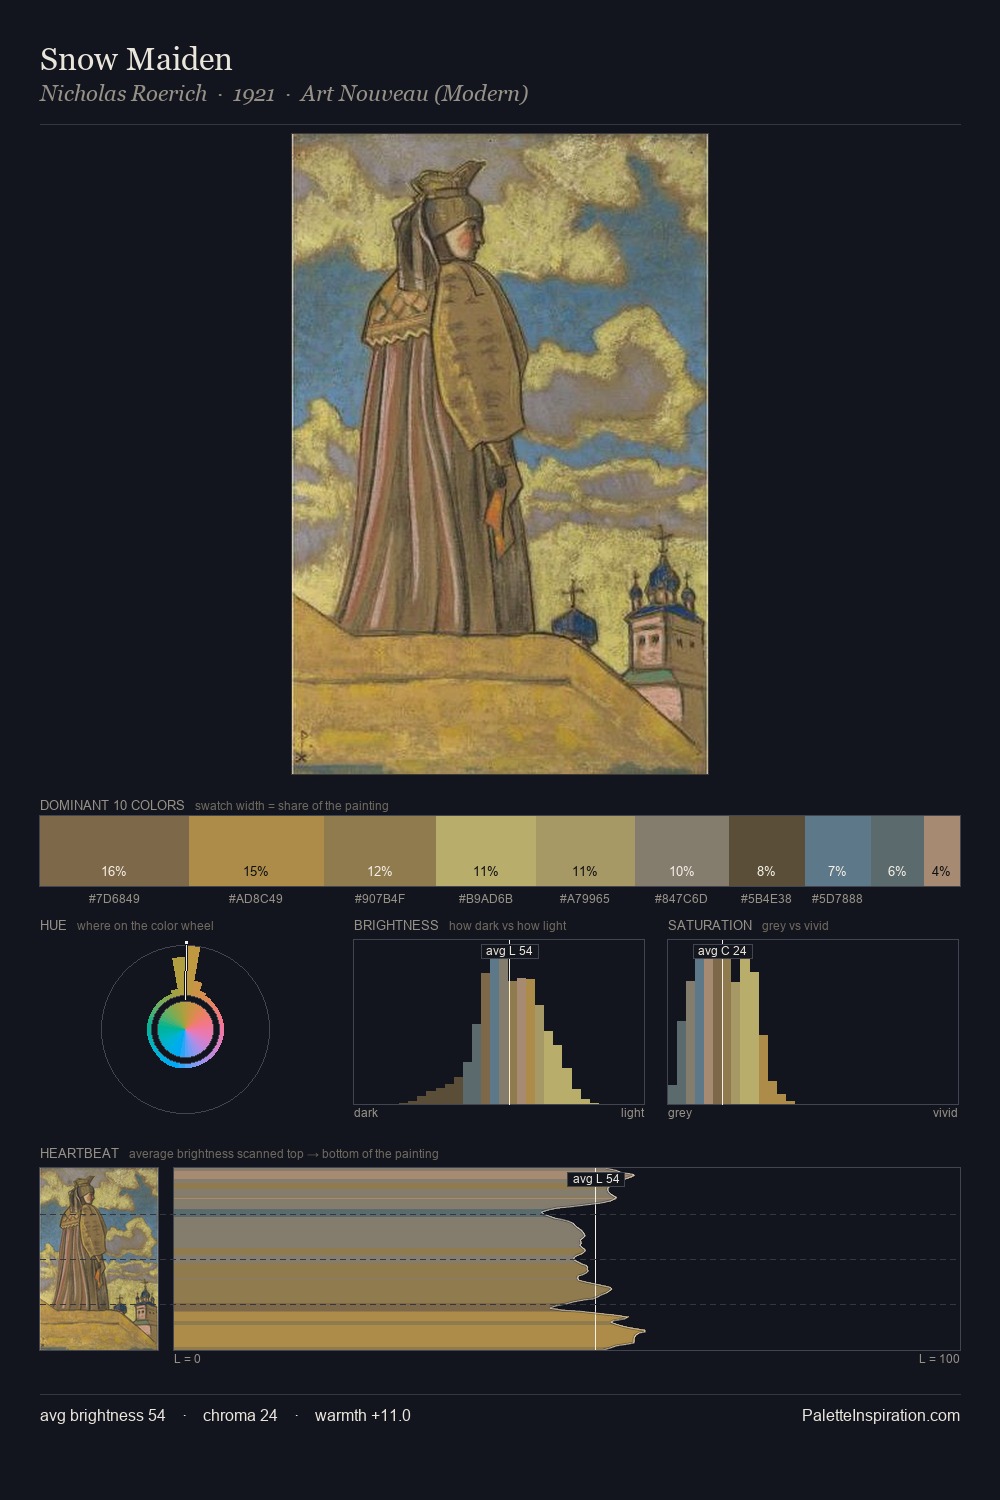Click the "light" axis label
The height and width of the screenshot is (1500, 1000).
632,1112
